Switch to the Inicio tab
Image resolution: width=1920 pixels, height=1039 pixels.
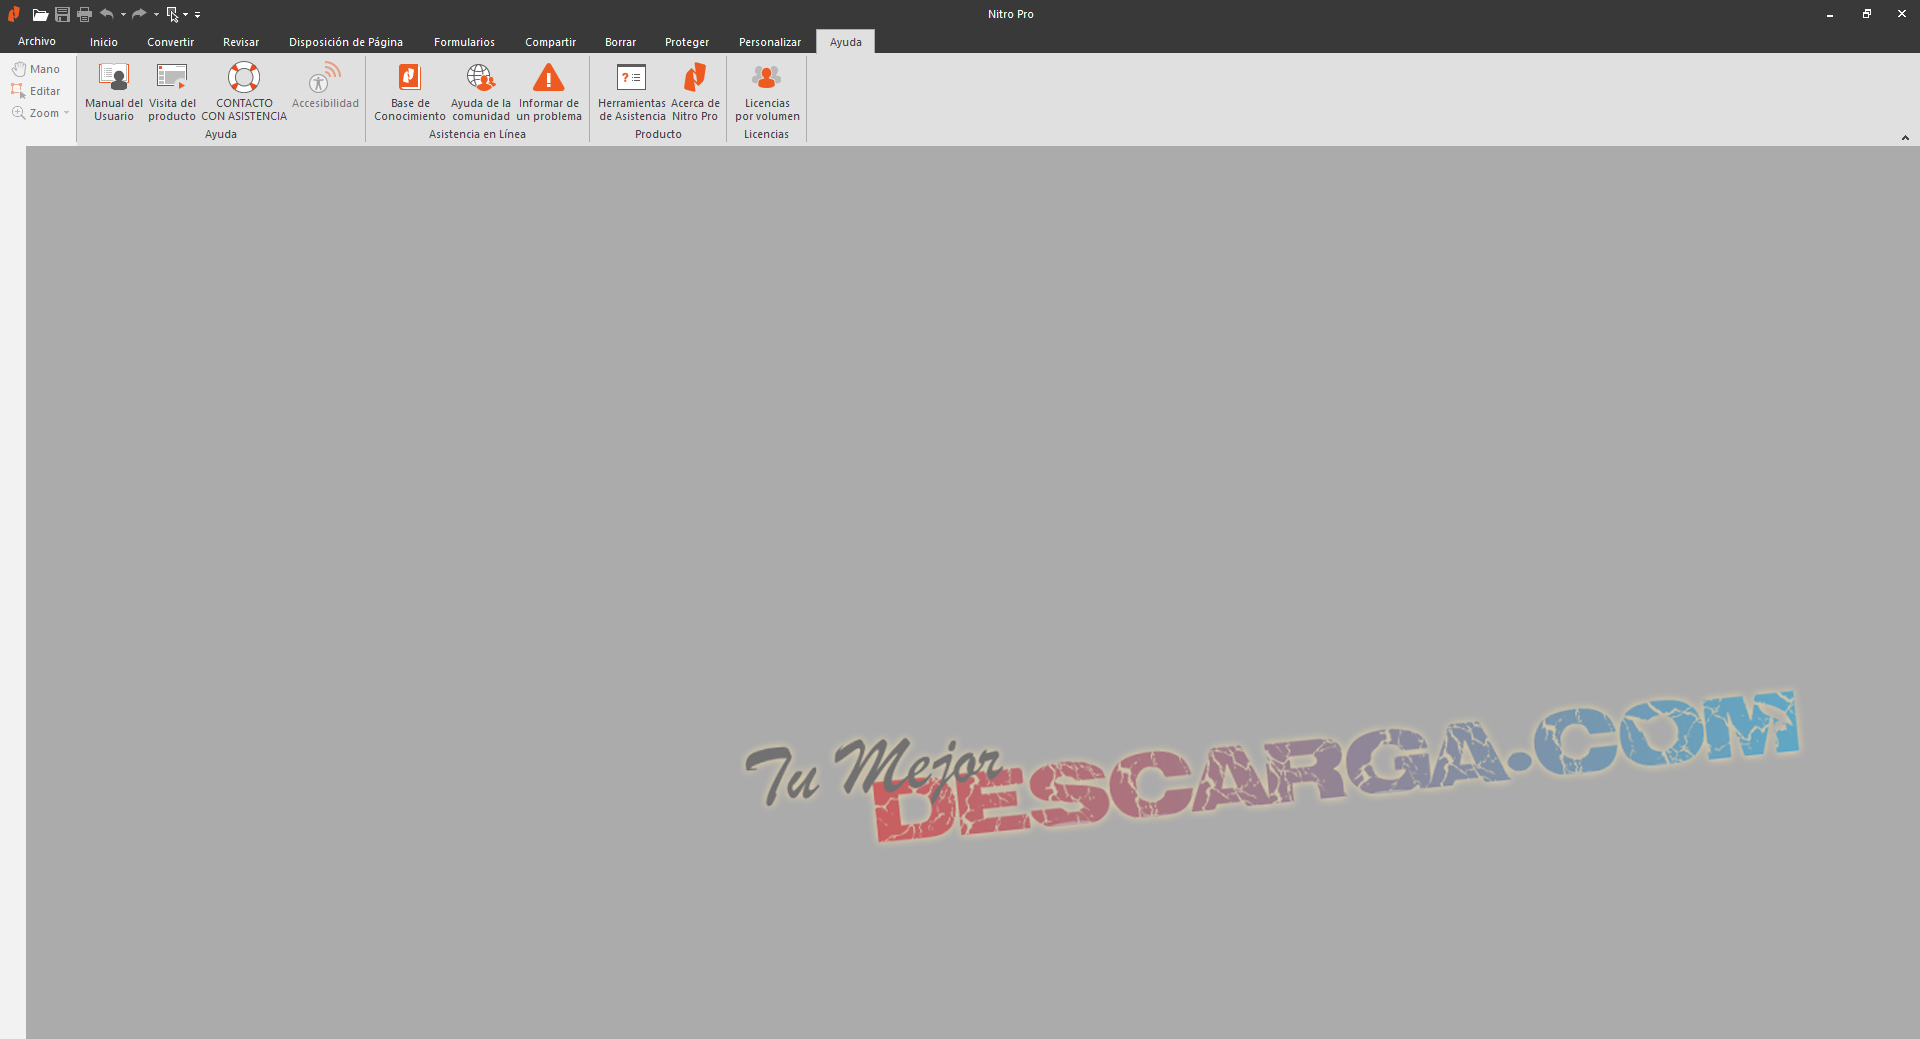(104, 42)
